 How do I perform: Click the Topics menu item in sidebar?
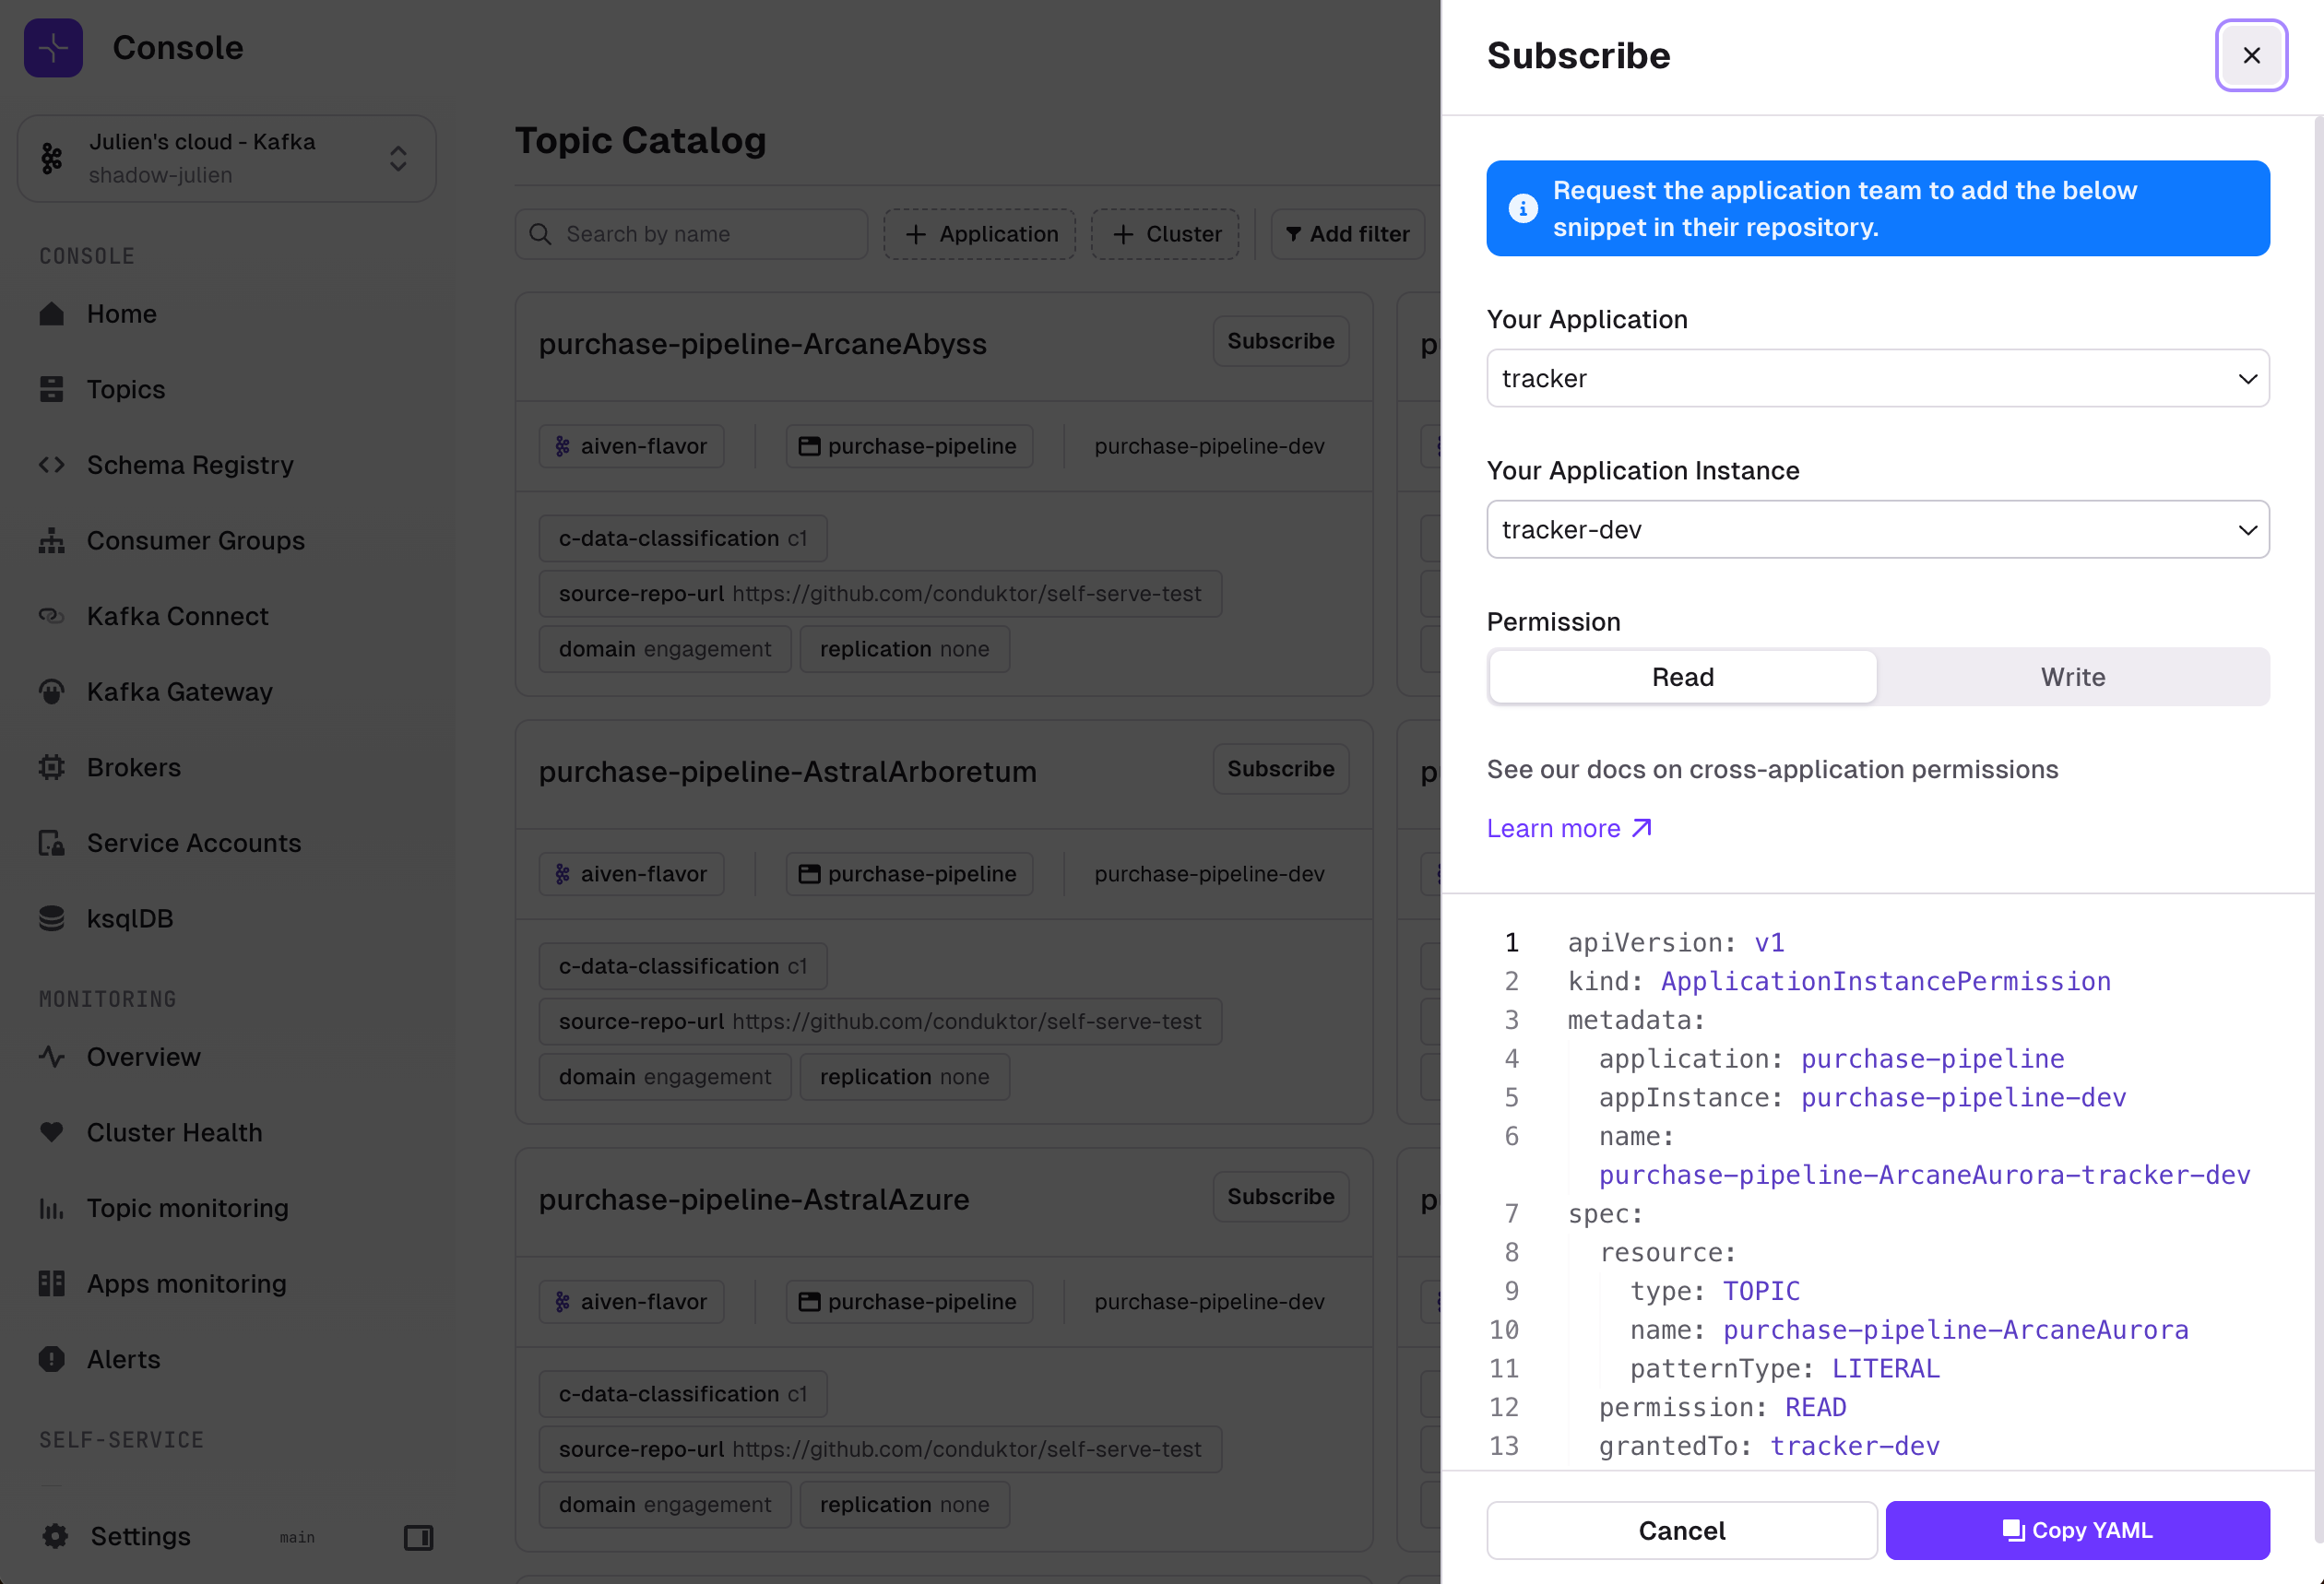(127, 388)
